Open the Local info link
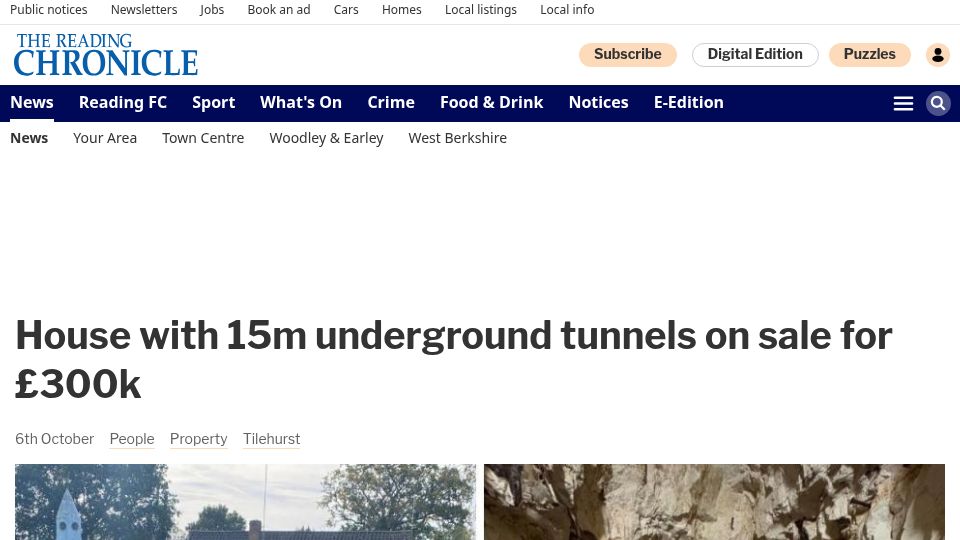Screen dimensions: 960x540 click(x=567, y=10)
